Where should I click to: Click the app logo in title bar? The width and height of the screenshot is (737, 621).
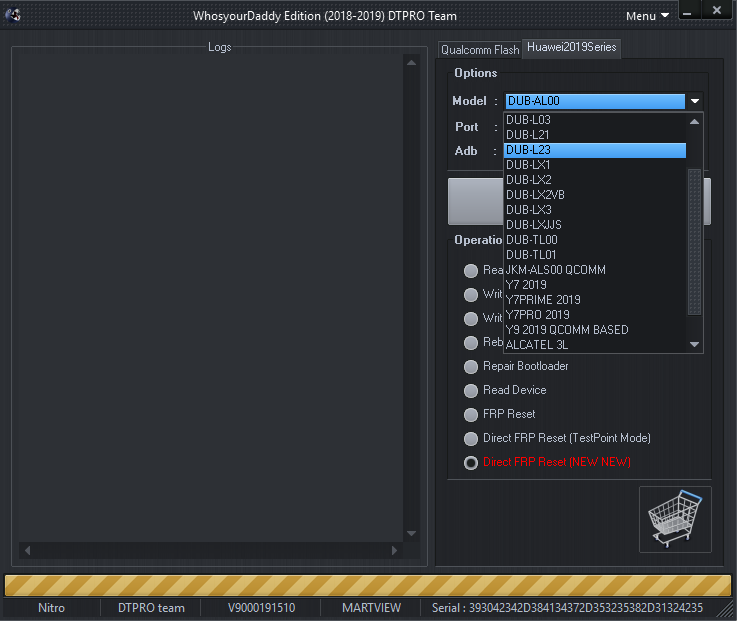[x=13, y=16]
